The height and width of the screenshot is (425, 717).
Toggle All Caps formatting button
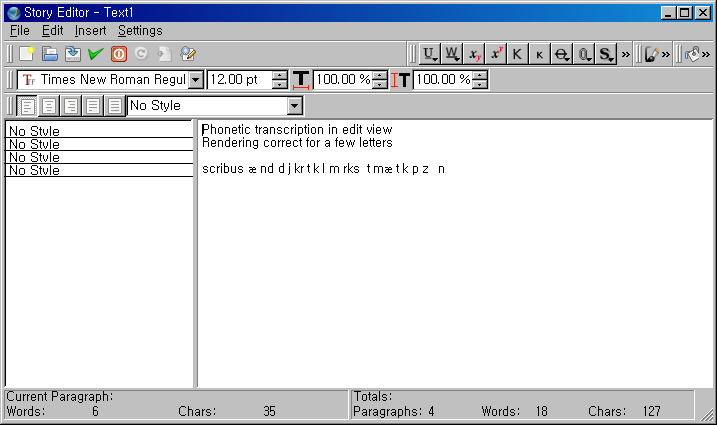tap(518, 54)
